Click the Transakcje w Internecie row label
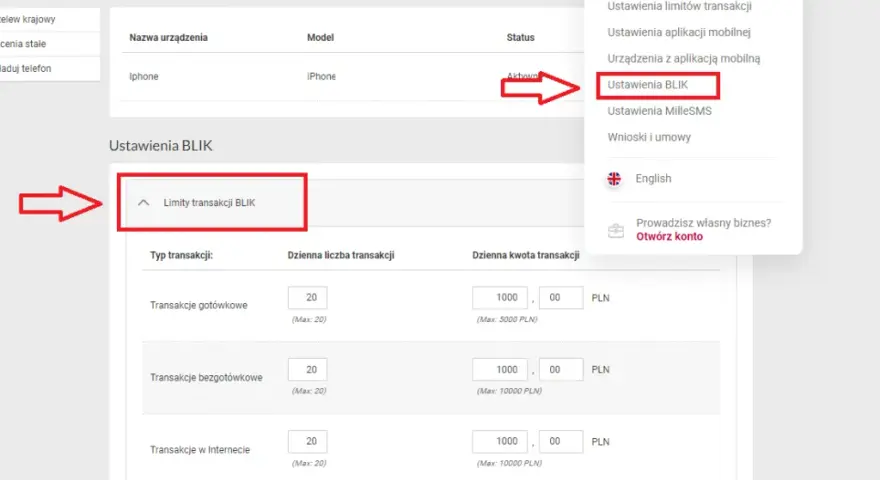Viewport: 880px width, 480px height. point(200,450)
